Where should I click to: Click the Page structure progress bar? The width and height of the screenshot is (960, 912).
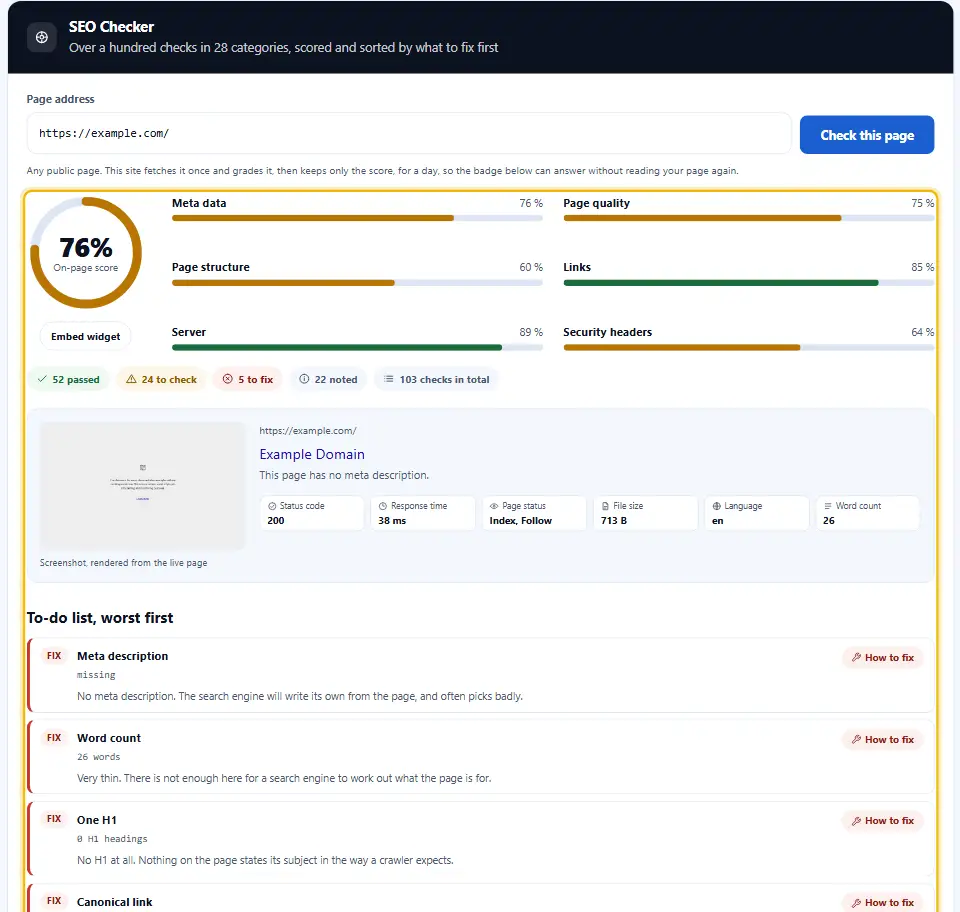tap(357, 283)
